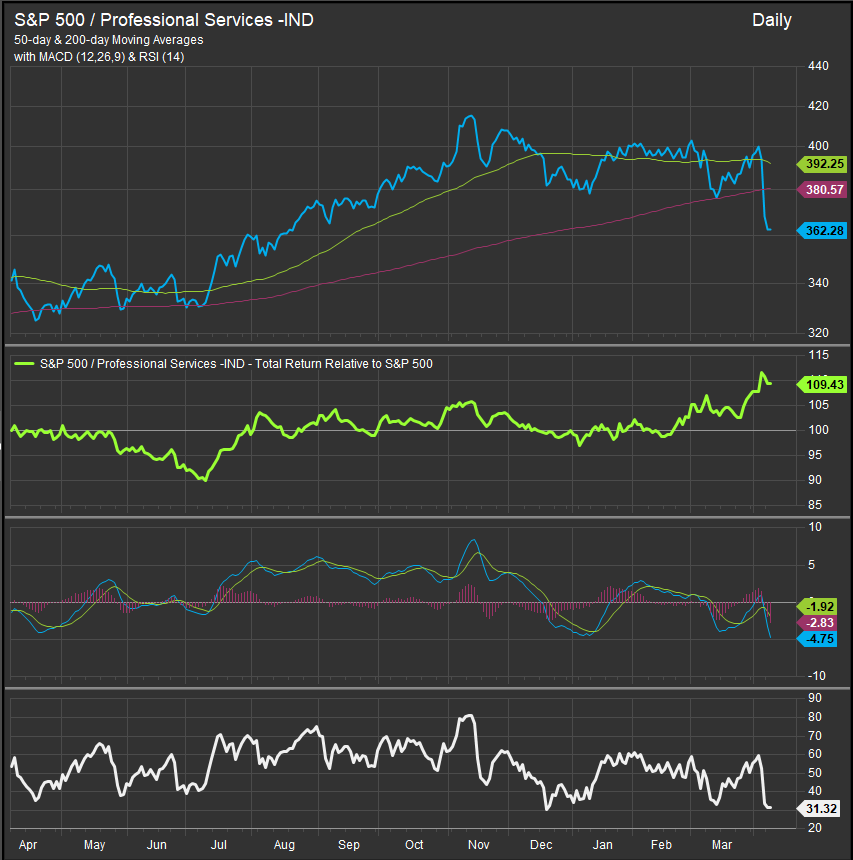Click the chart title "S&P 500 / Professional Services -IND"
The height and width of the screenshot is (860, 853).
[x=164, y=20]
